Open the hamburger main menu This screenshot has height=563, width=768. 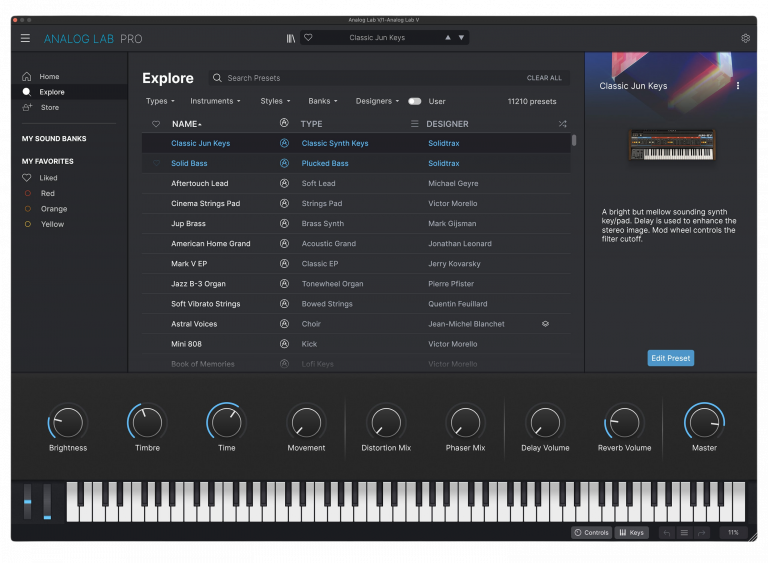(25, 38)
